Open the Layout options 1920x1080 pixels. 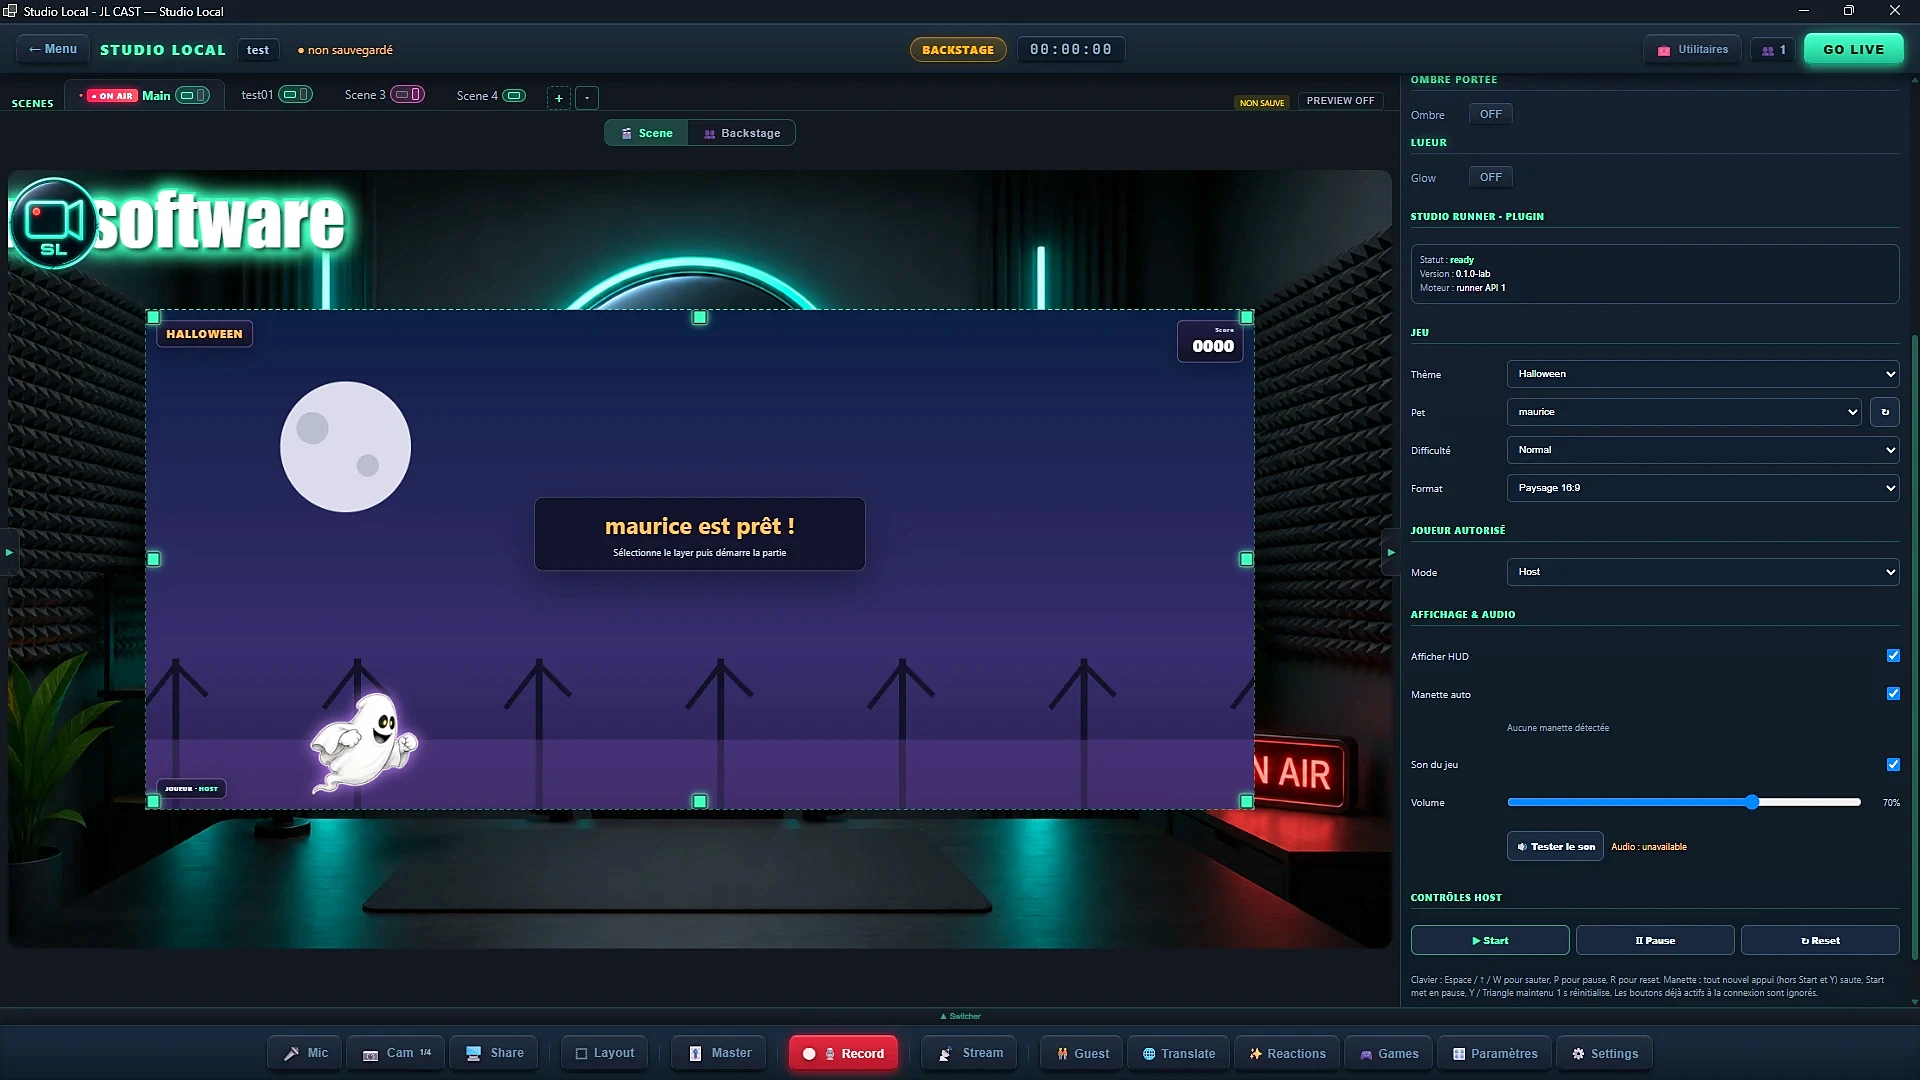tap(605, 1053)
